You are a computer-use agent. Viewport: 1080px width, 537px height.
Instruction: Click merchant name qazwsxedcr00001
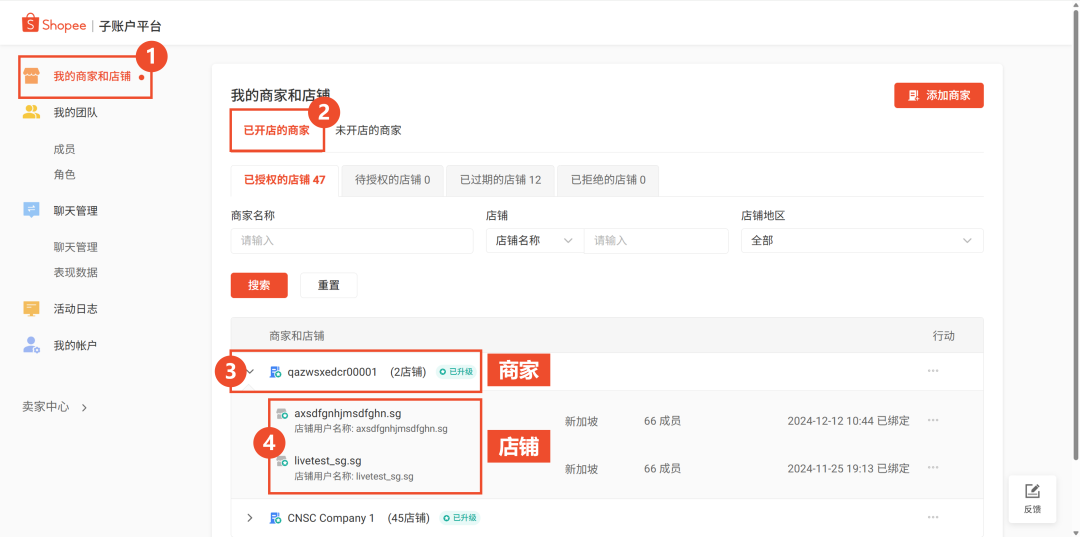[x=332, y=372]
